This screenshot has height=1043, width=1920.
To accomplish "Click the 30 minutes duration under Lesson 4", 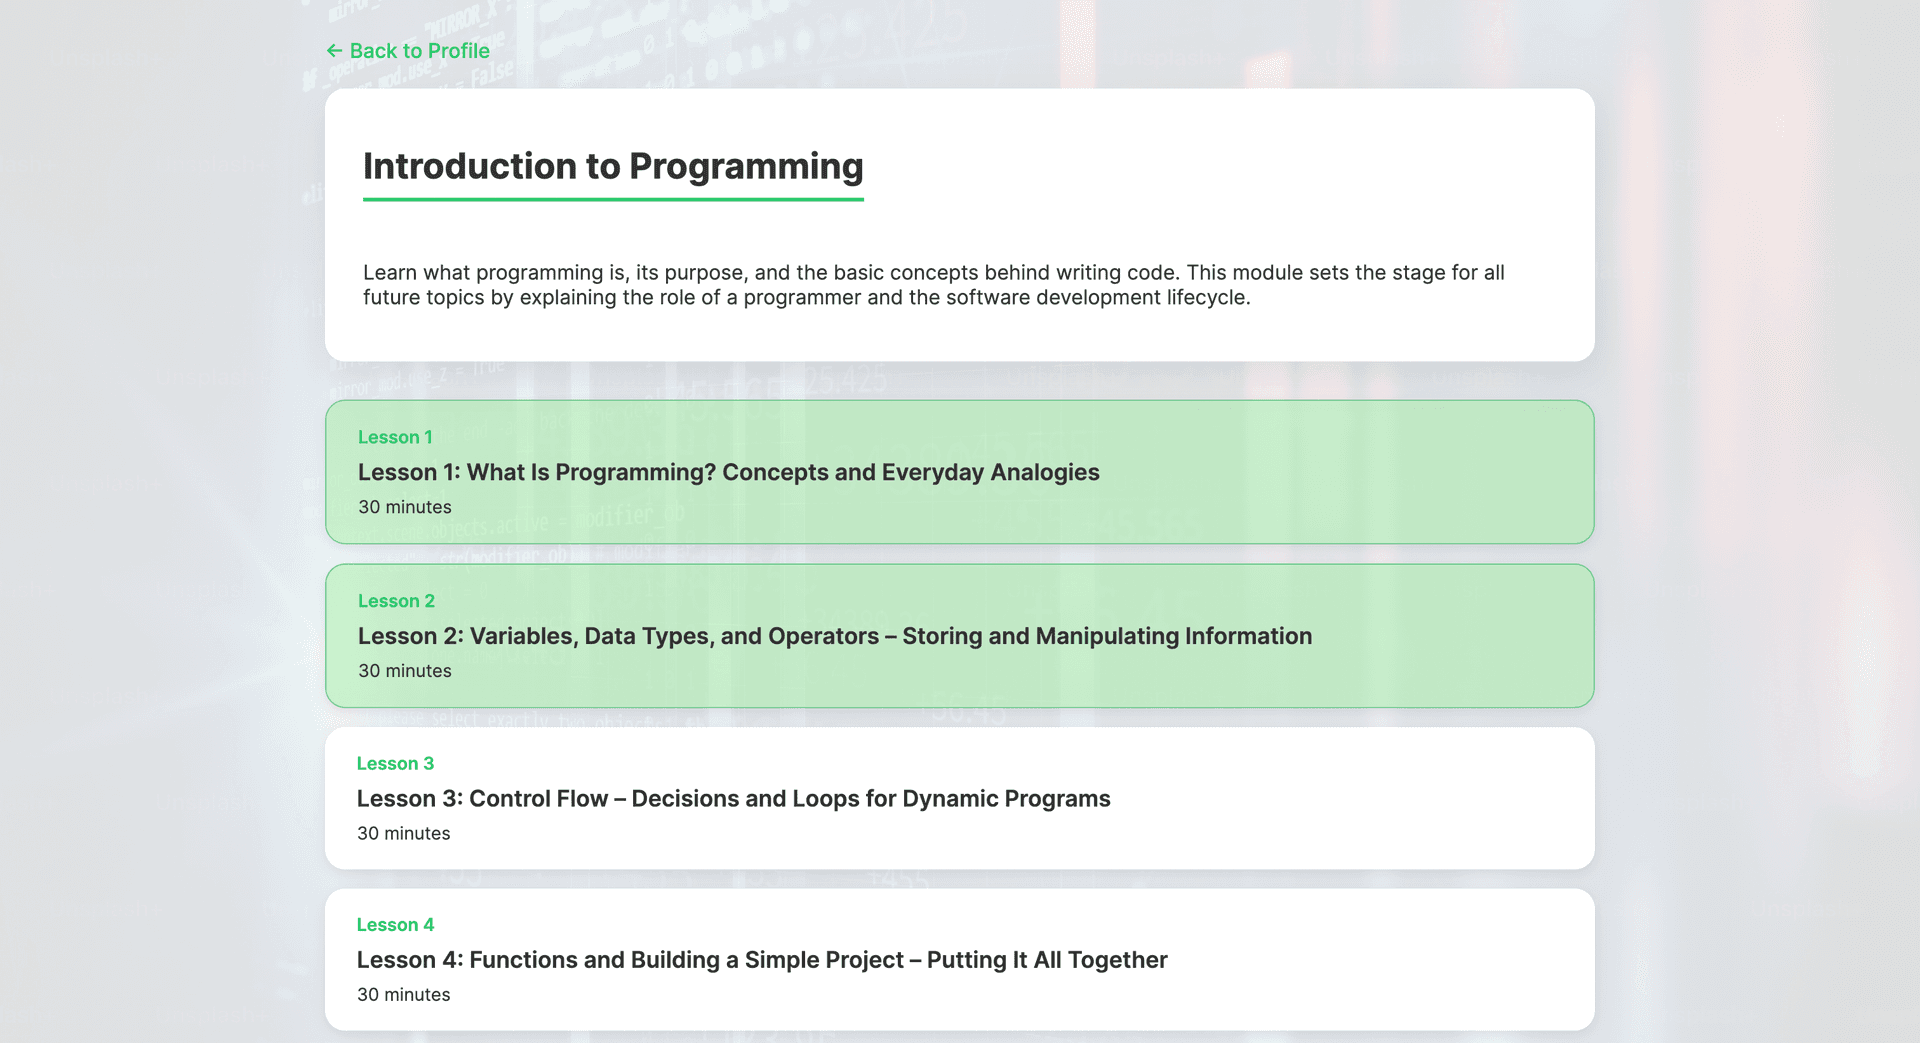I will tap(403, 995).
